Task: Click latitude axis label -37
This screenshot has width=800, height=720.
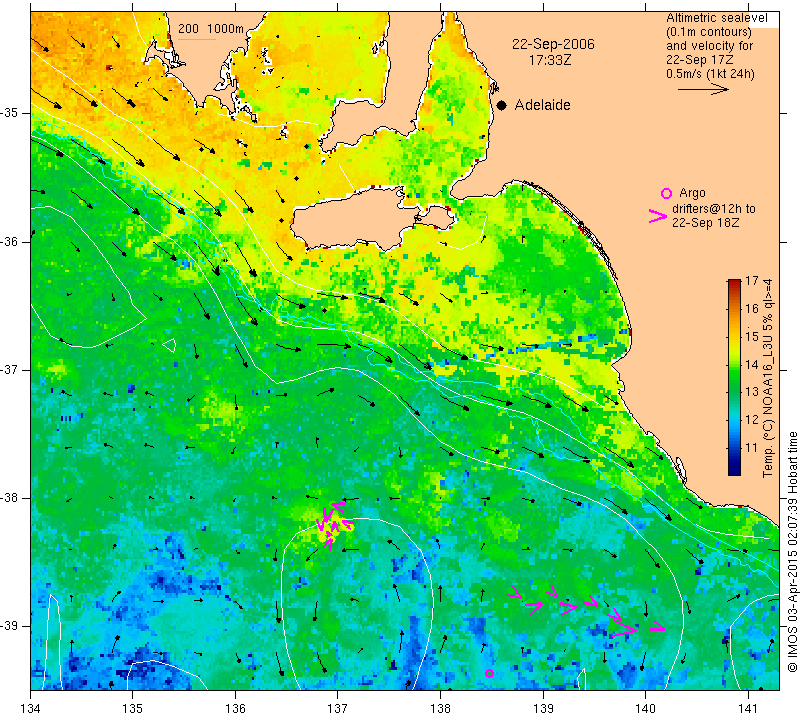Action: click(10, 369)
